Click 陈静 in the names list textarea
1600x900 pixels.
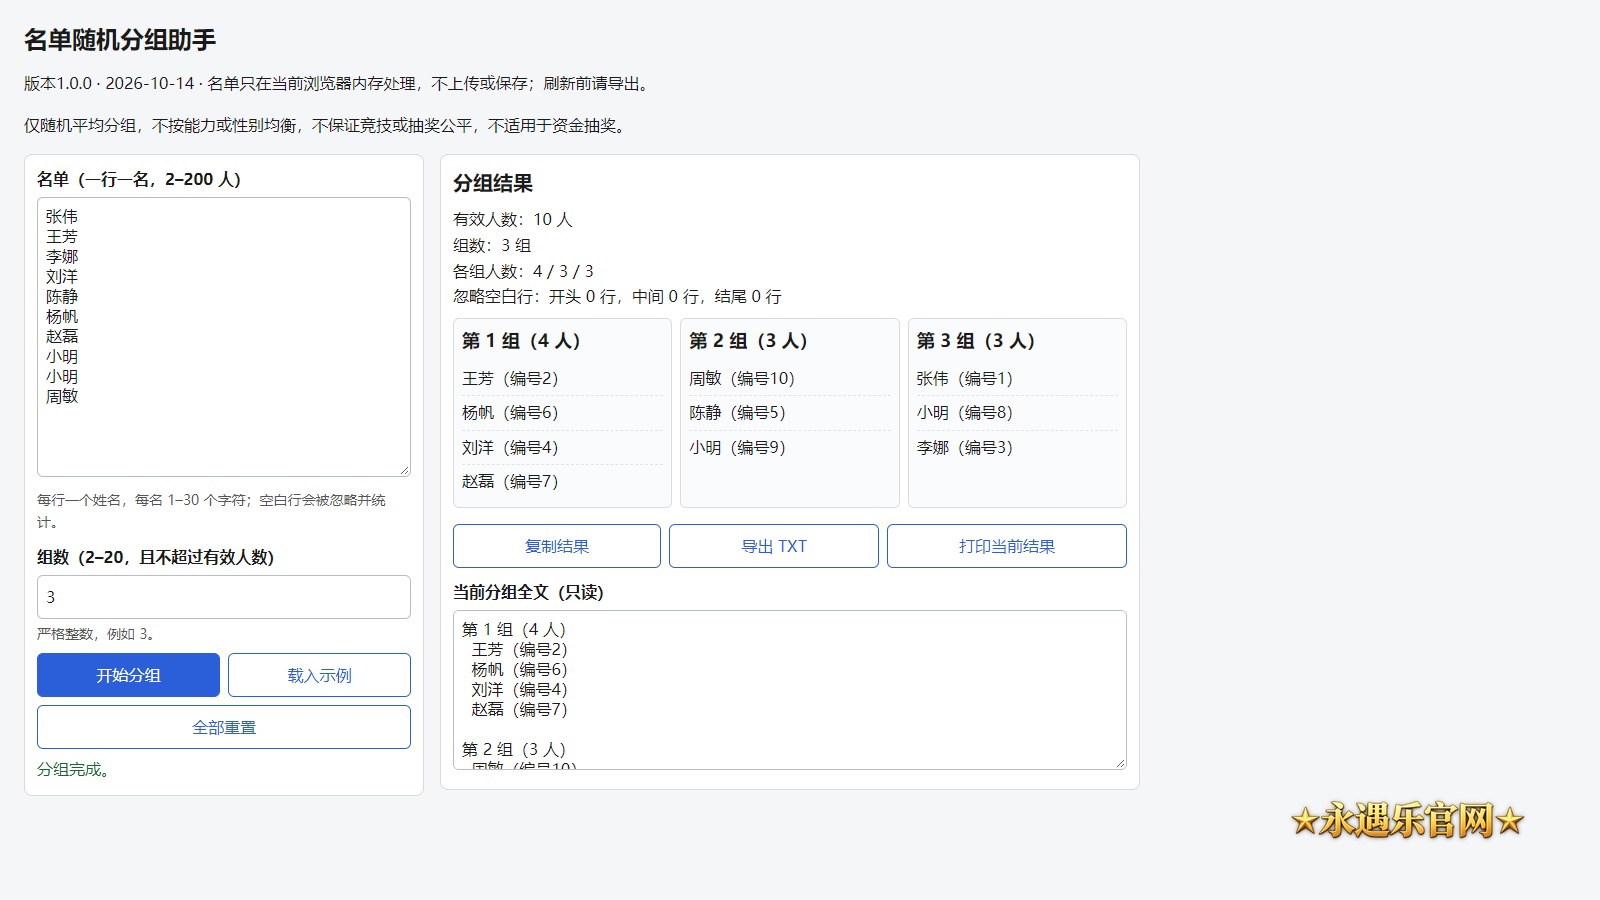(x=62, y=297)
